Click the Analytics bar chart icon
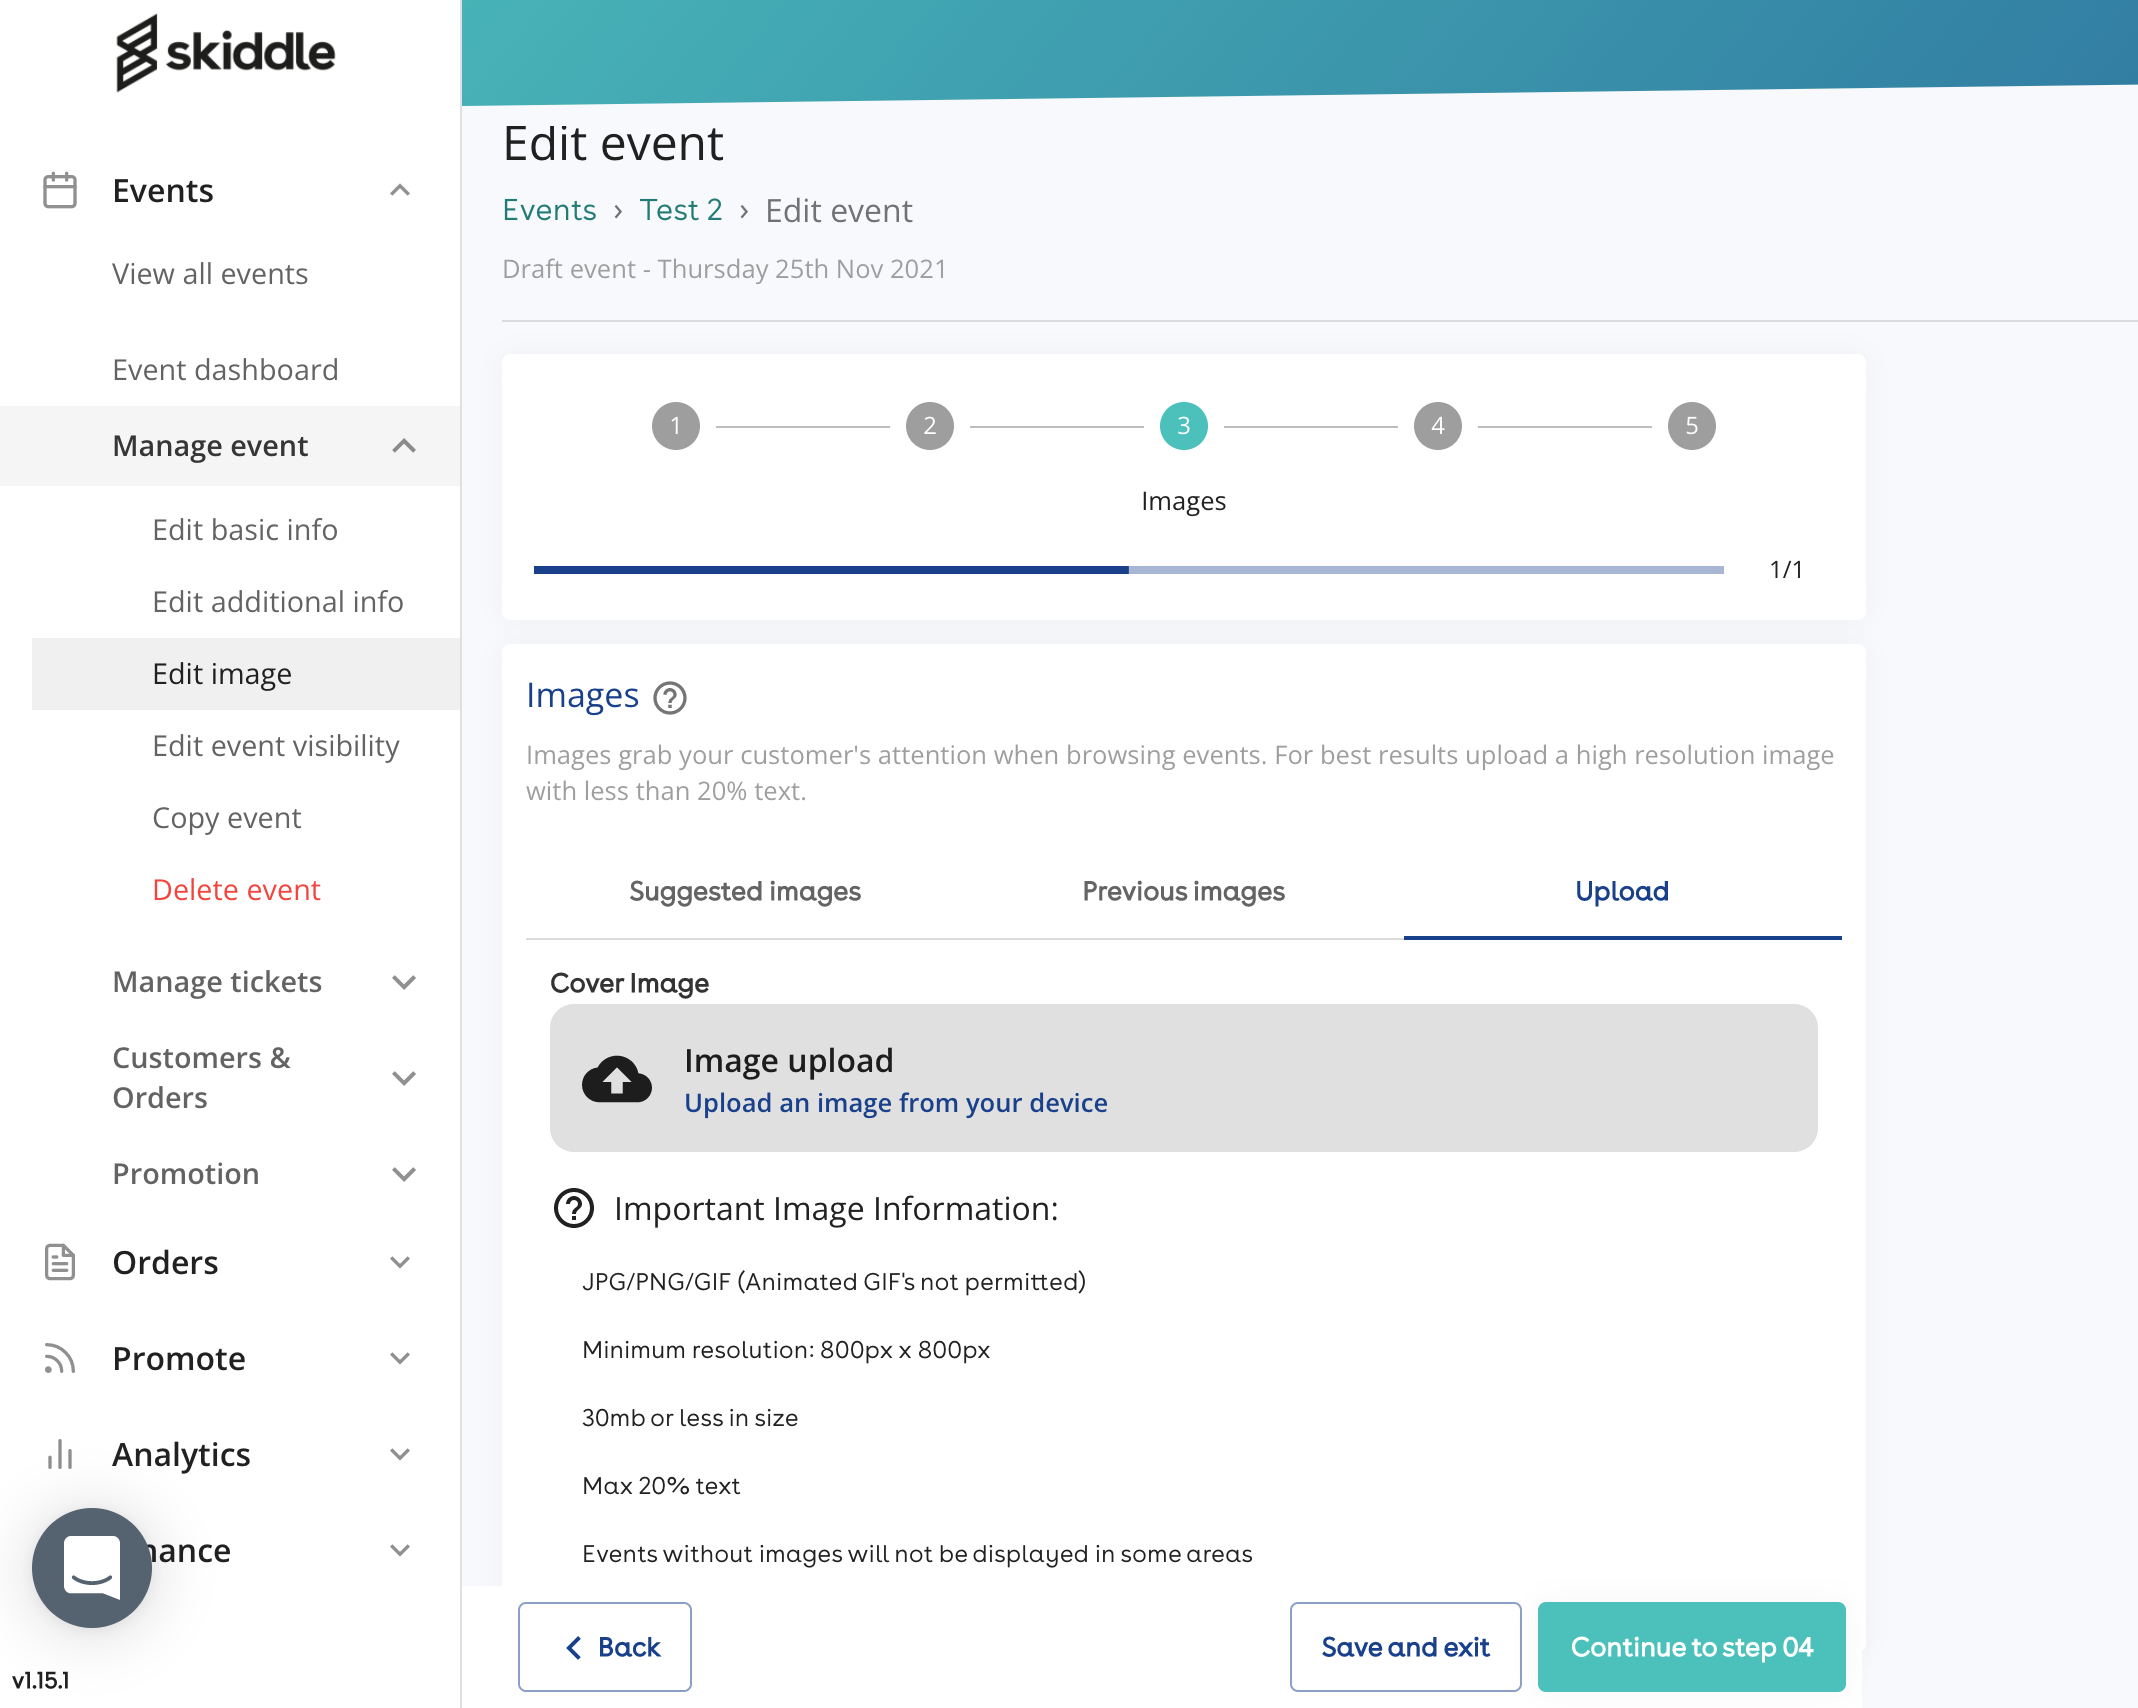2138x1708 pixels. [x=60, y=1454]
